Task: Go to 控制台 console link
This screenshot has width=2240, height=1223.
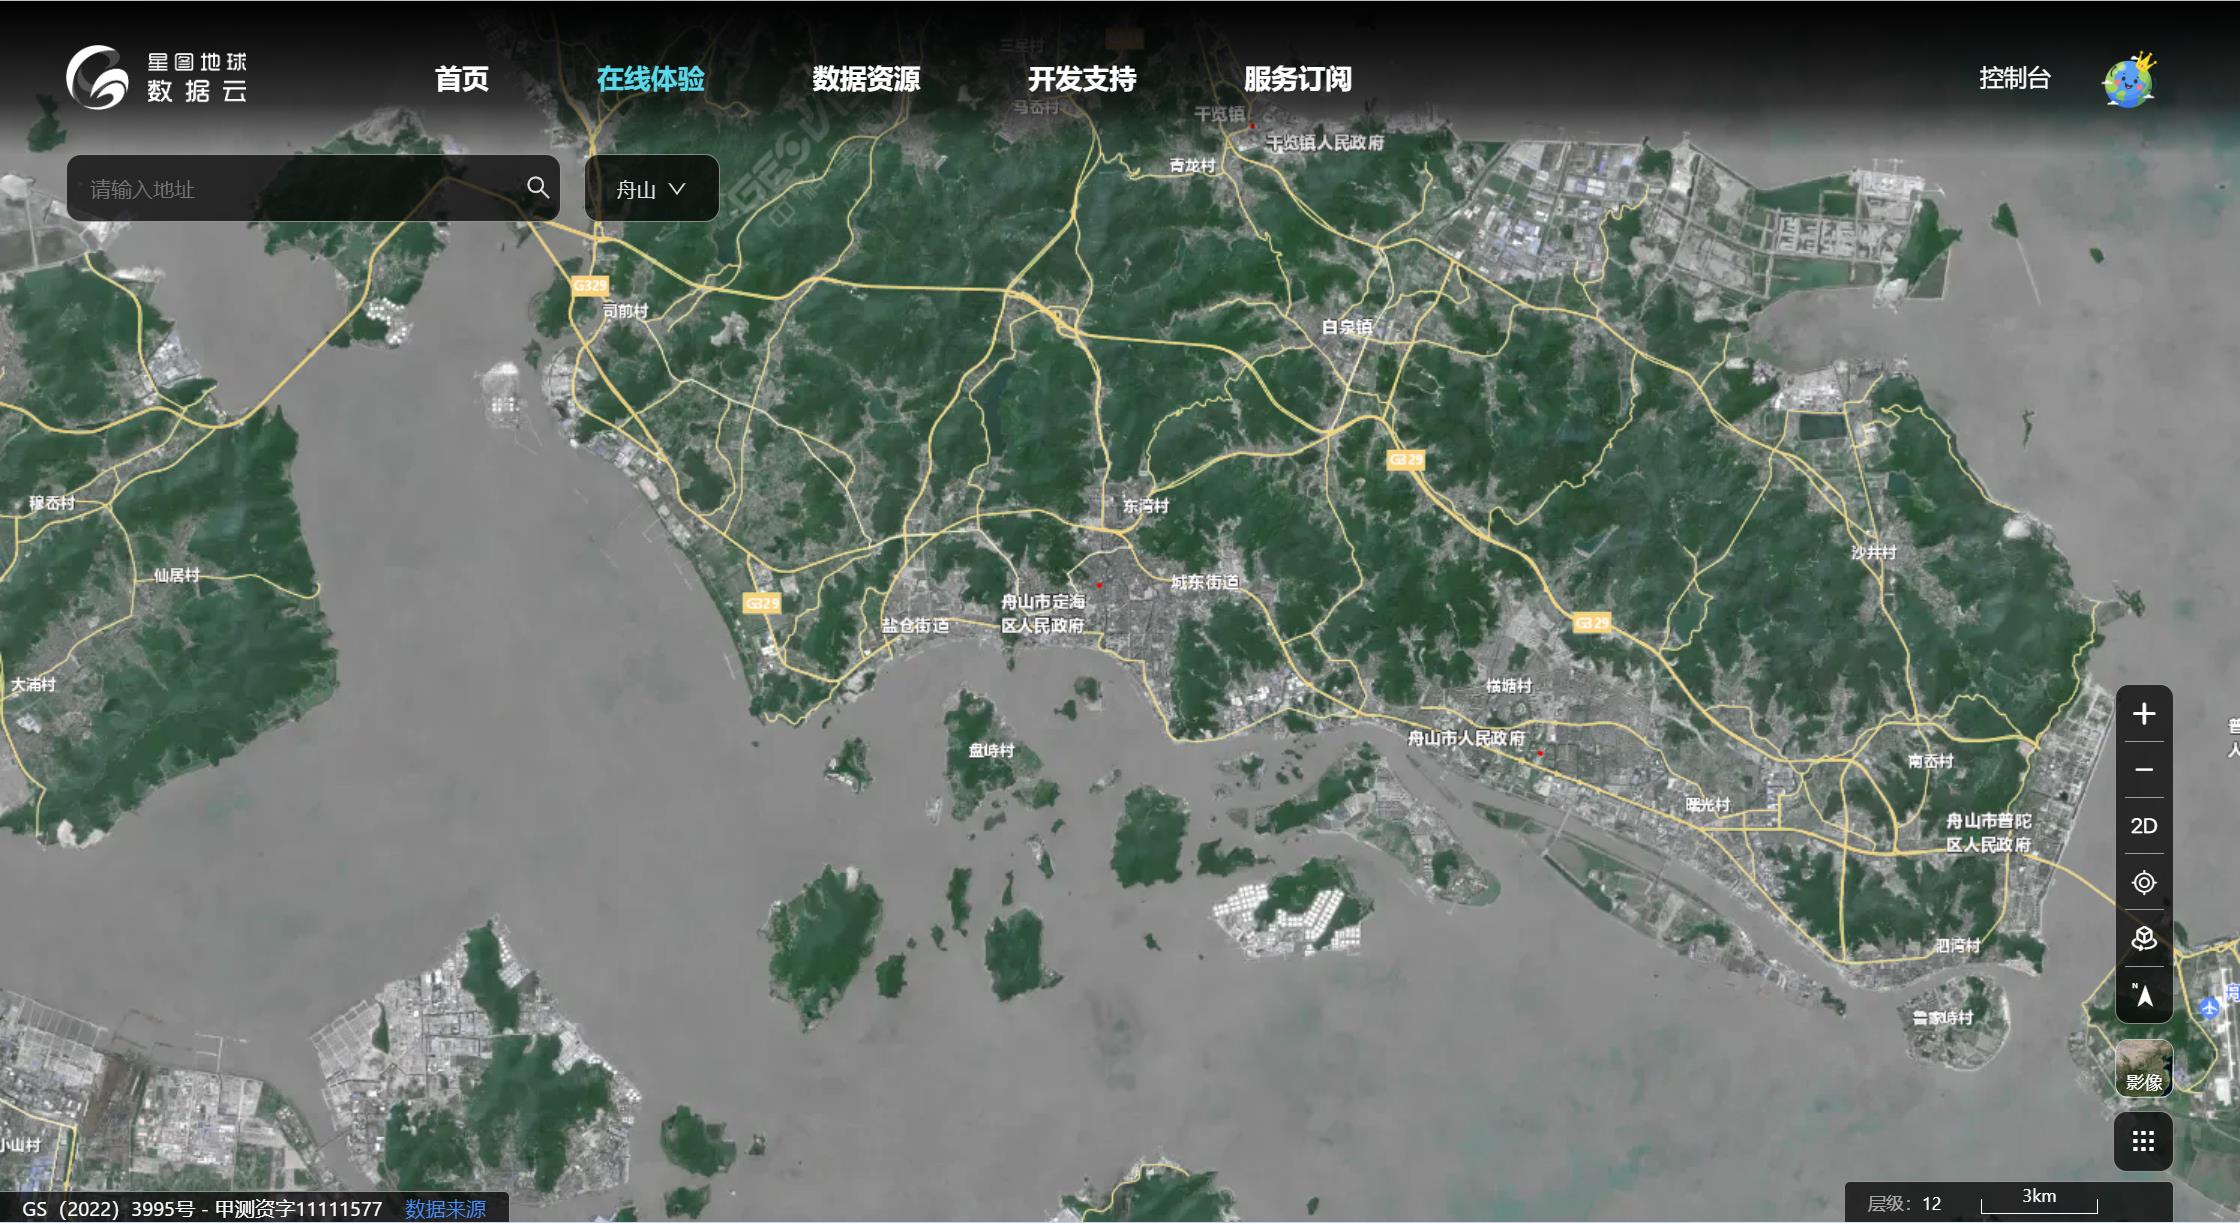Action: [x=2015, y=78]
